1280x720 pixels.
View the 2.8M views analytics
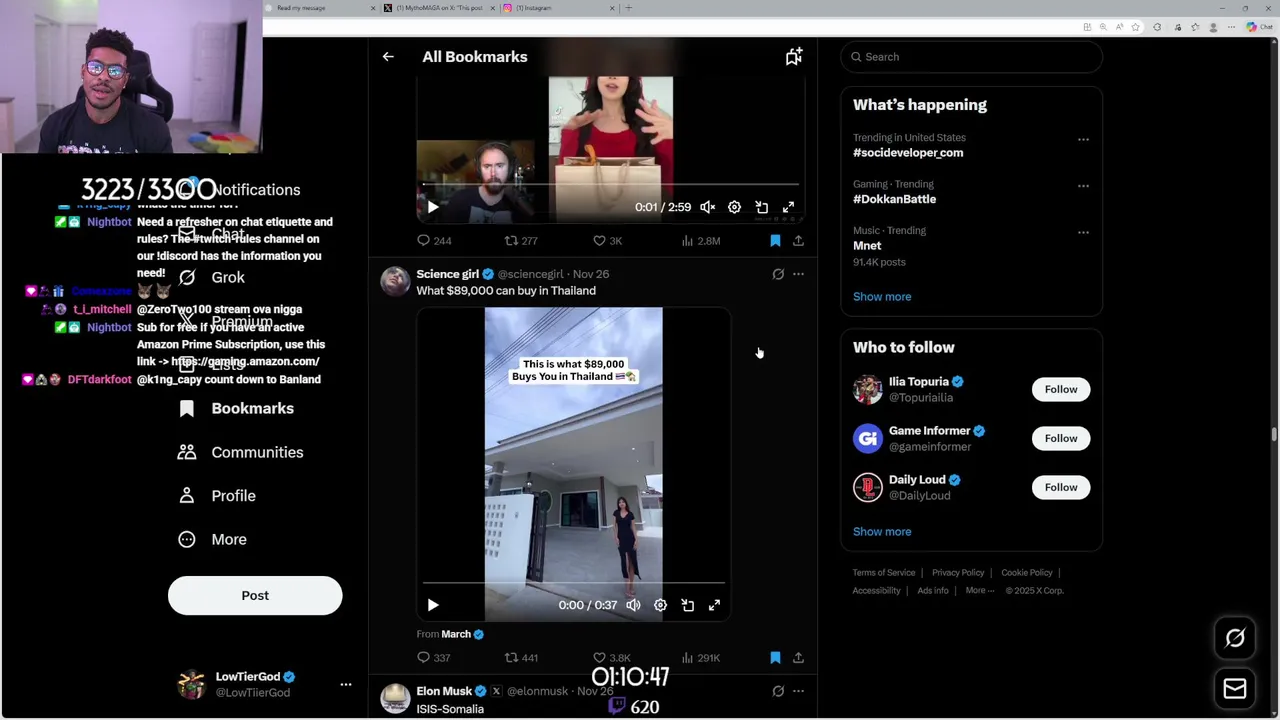700,241
